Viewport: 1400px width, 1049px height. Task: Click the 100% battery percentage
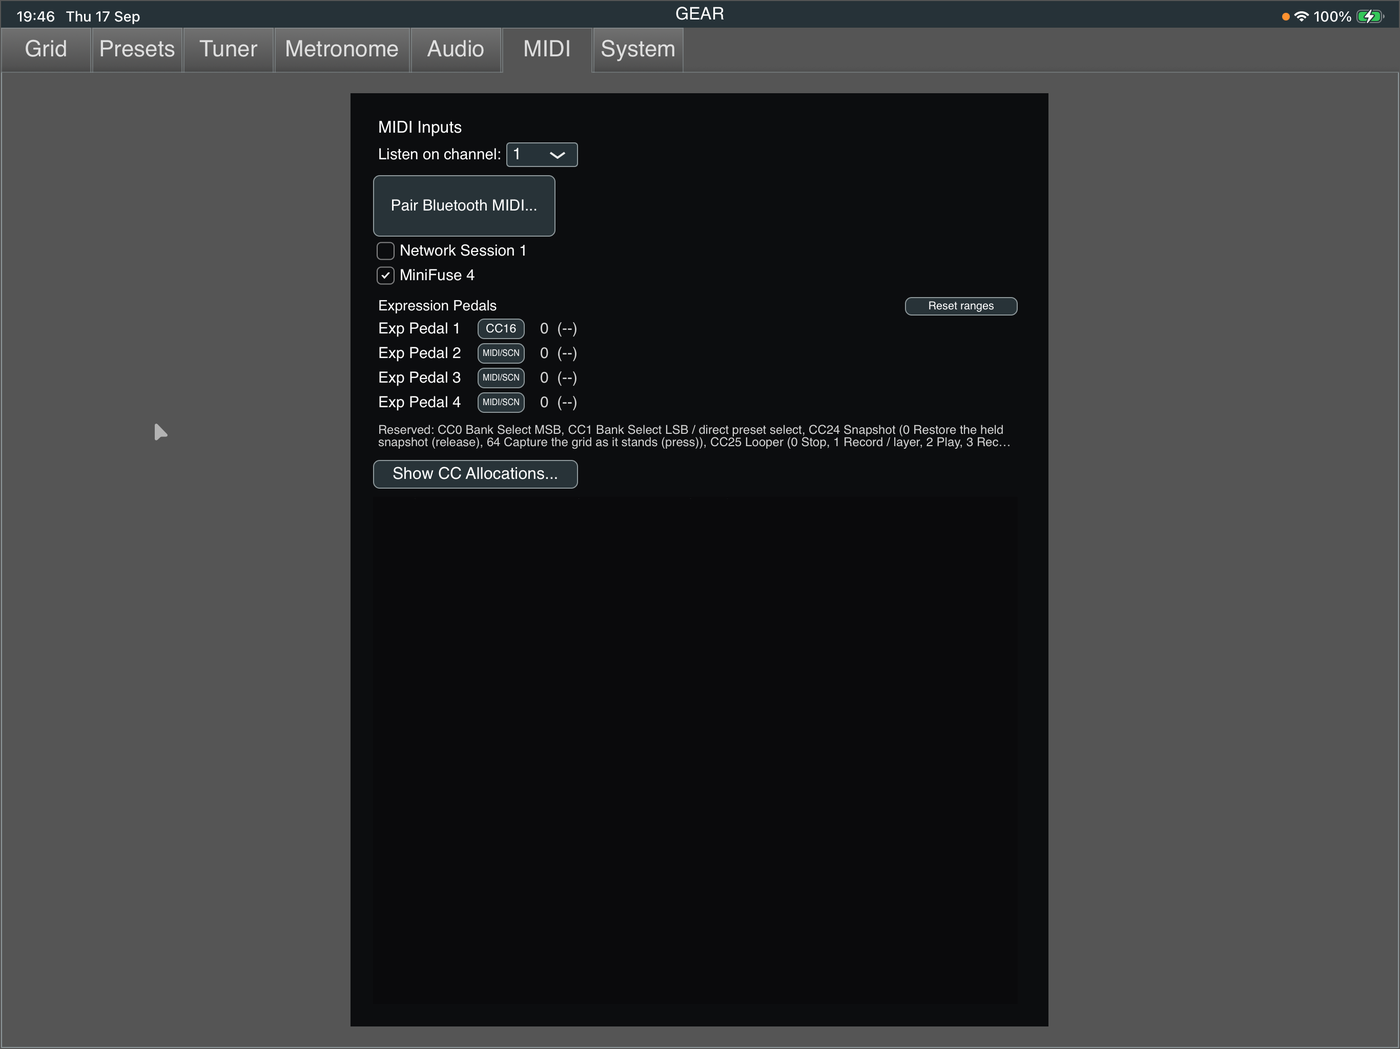coord(1332,16)
